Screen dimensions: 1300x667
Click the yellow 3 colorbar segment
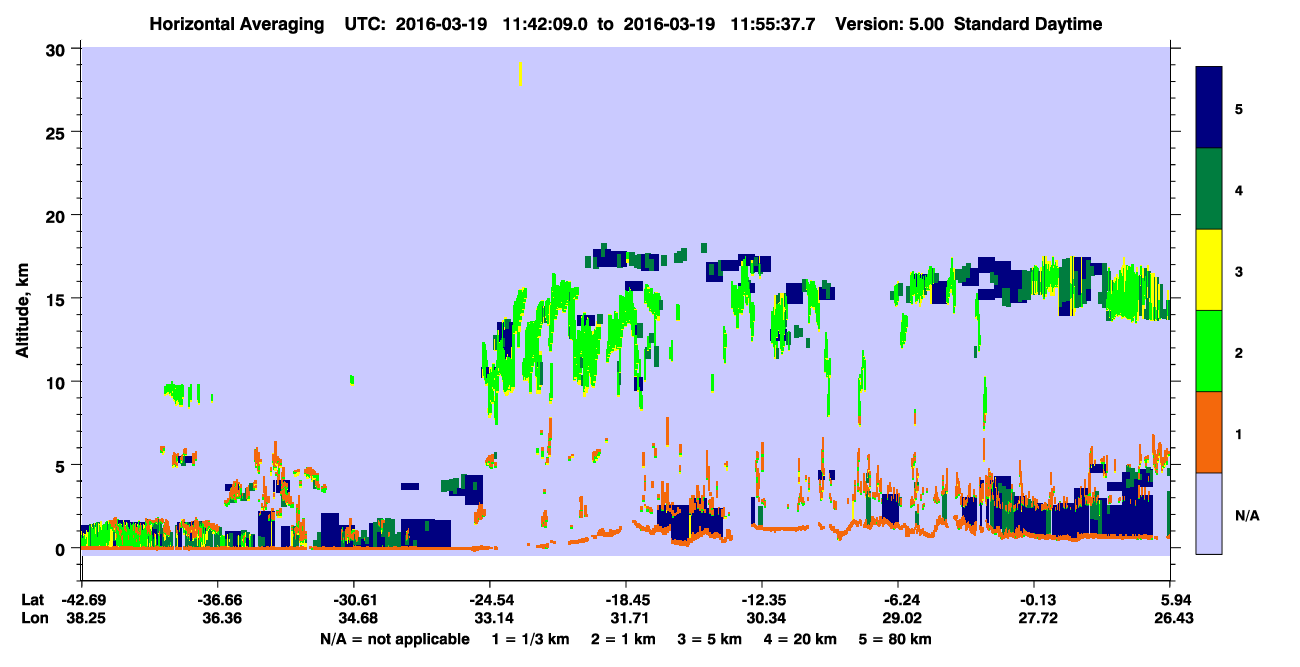1209,270
